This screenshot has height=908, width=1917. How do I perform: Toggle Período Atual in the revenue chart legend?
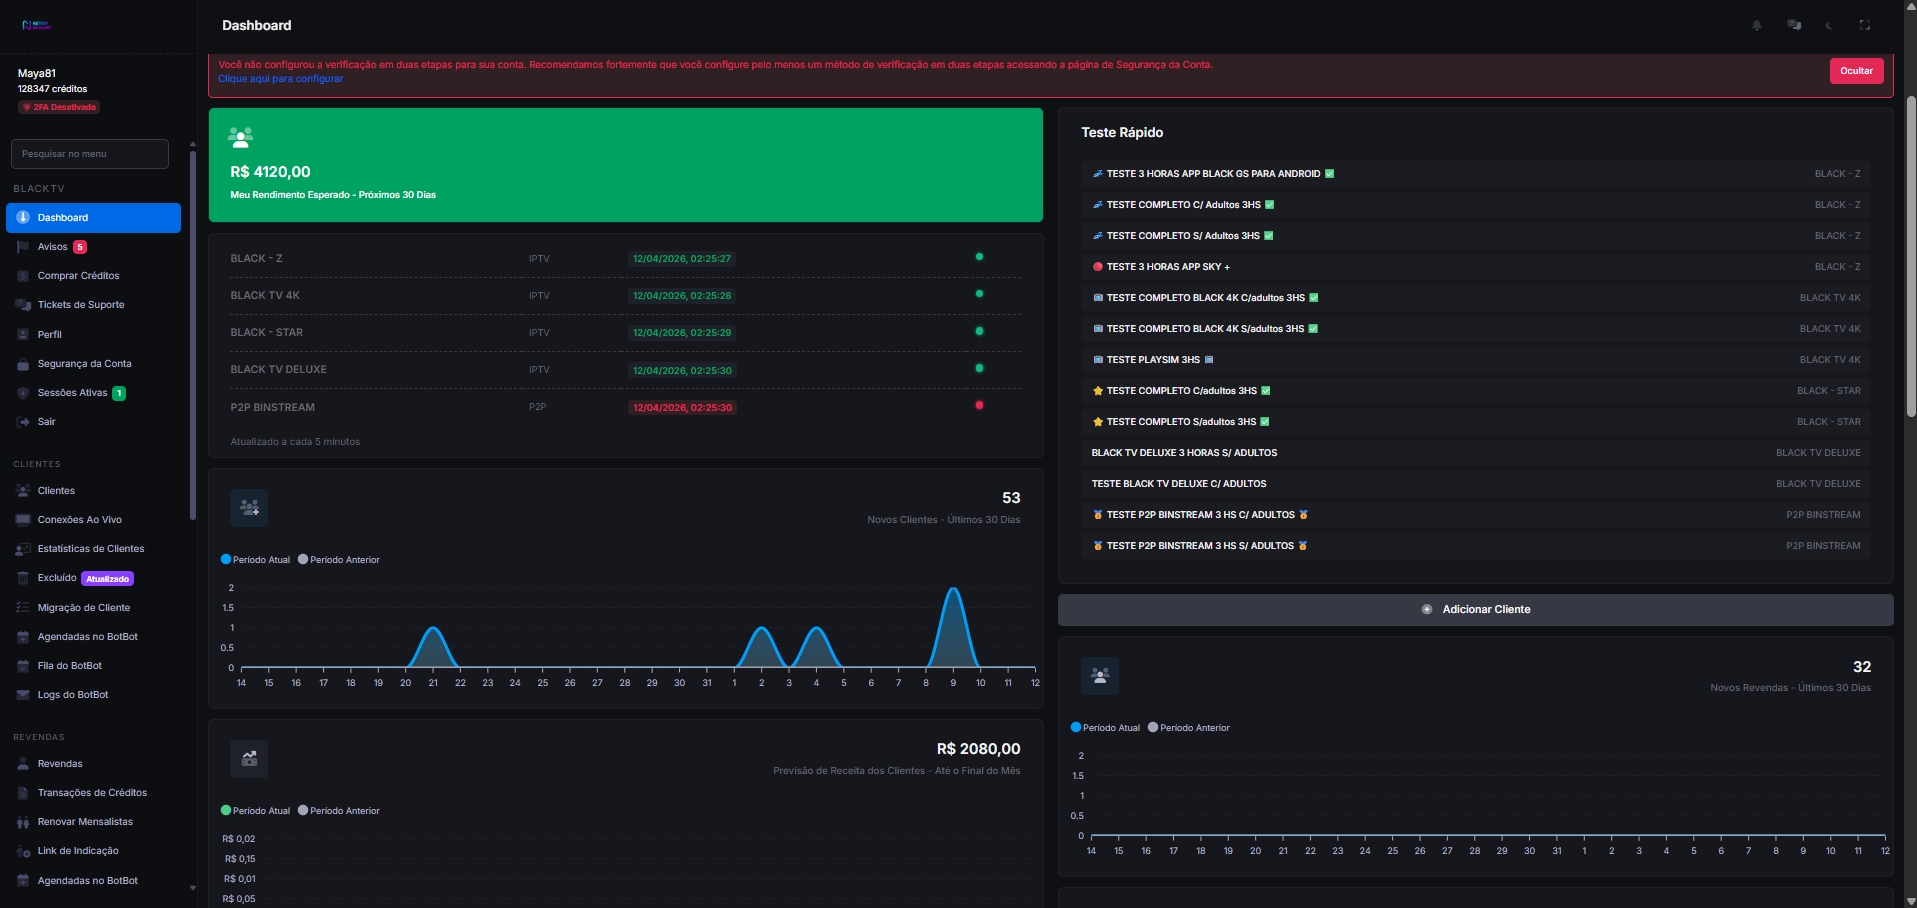point(255,810)
